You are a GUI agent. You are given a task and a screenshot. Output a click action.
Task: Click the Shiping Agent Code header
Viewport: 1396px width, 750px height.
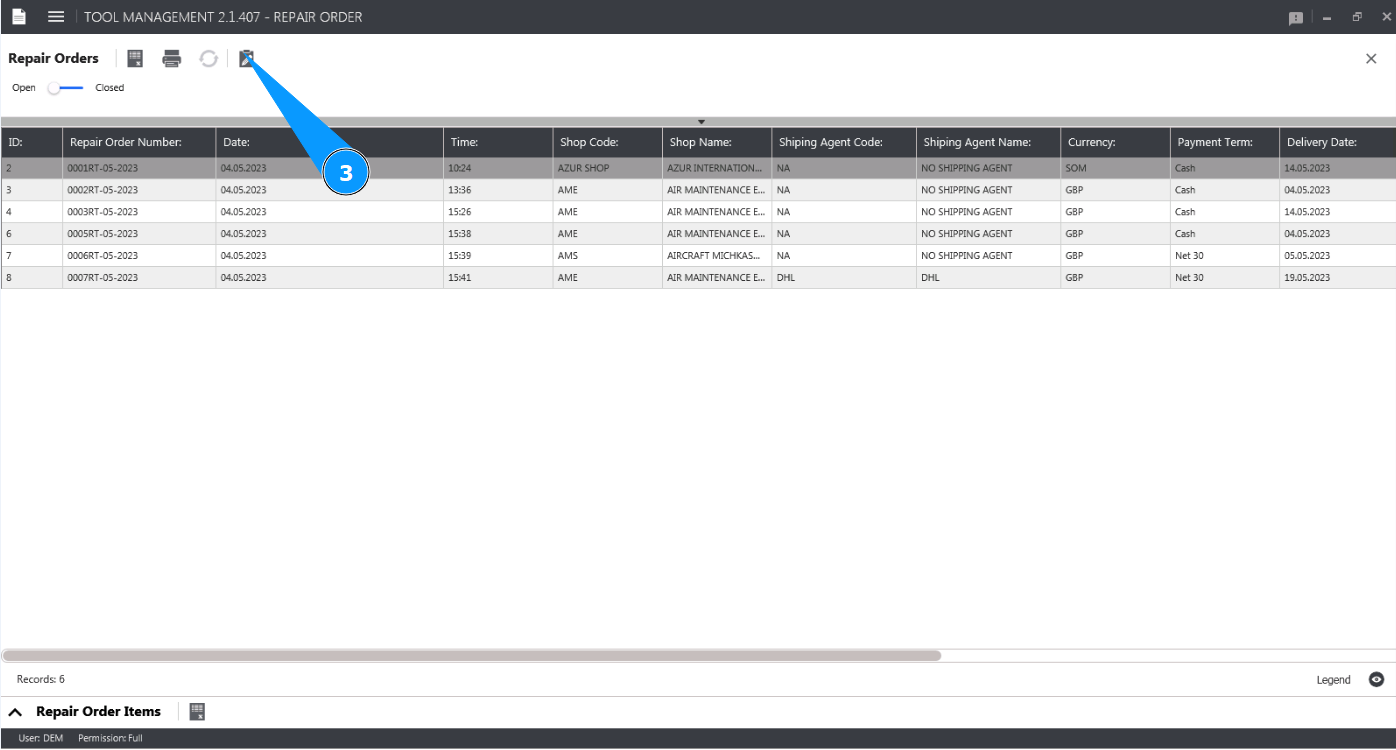tap(844, 142)
